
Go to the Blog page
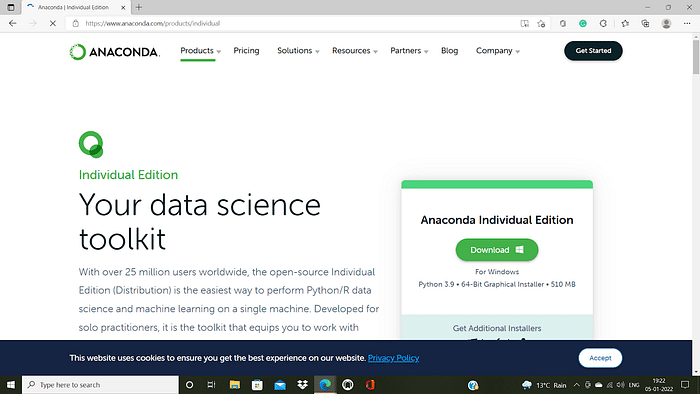coord(450,50)
